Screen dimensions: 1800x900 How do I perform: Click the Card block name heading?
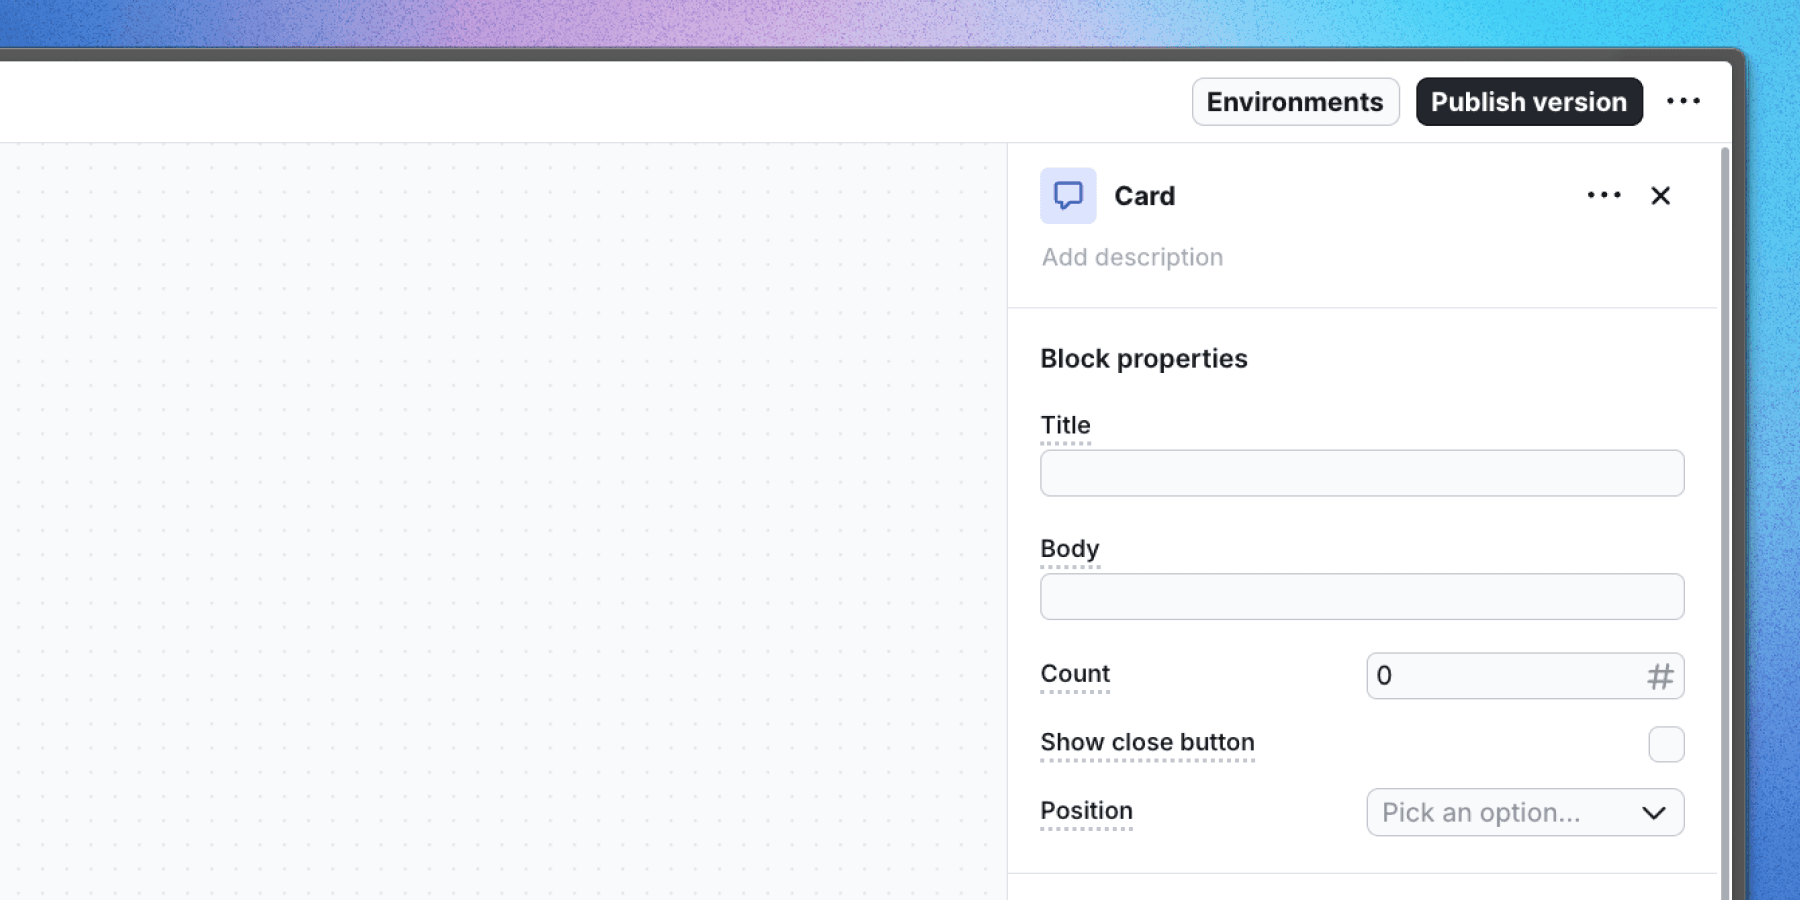[1144, 196]
